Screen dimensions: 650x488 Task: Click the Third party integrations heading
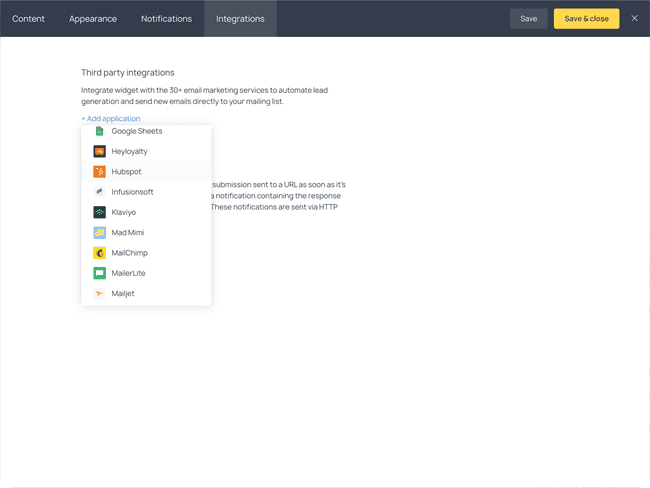click(128, 73)
